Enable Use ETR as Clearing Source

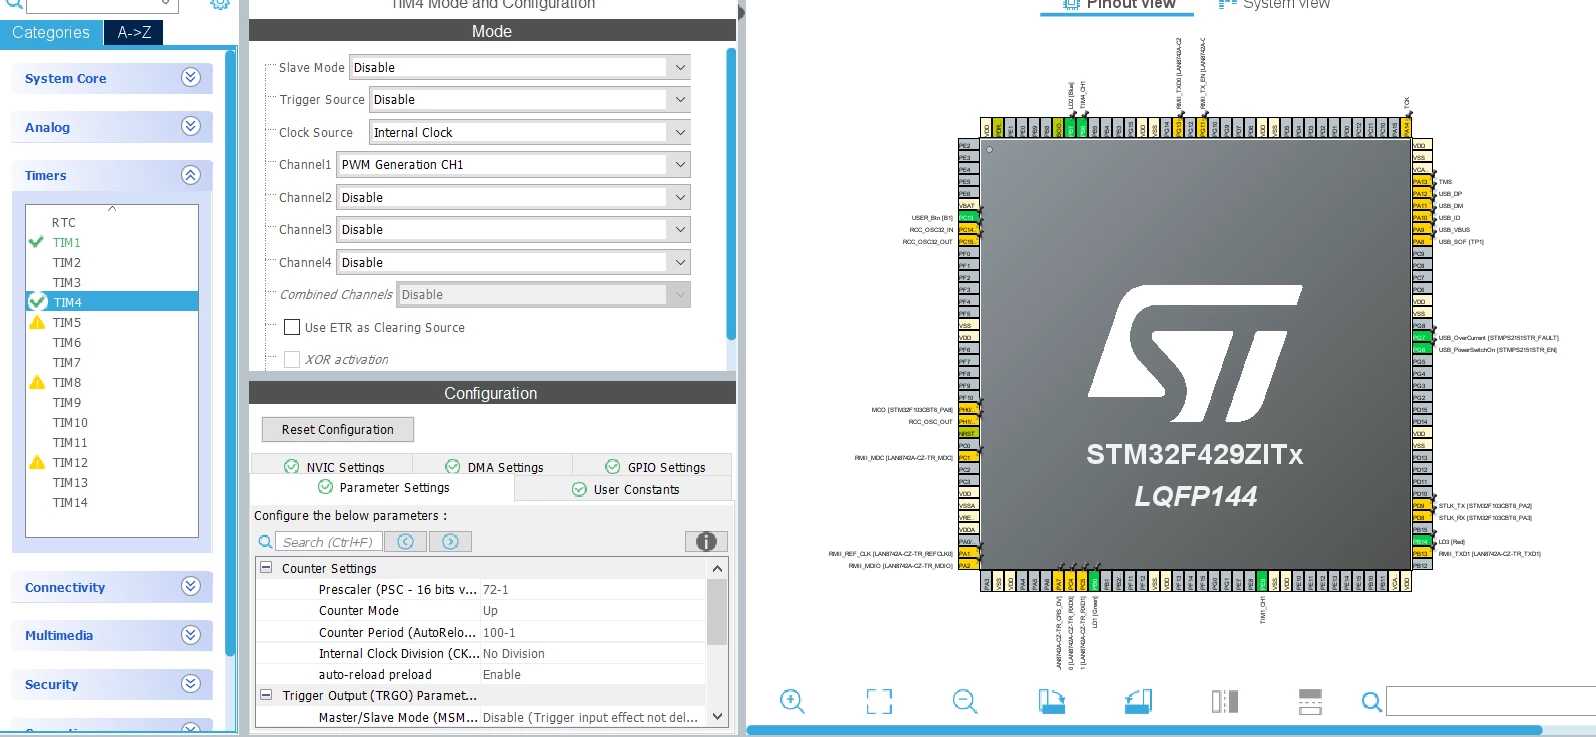pyautogui.click(x=292, y=327)
